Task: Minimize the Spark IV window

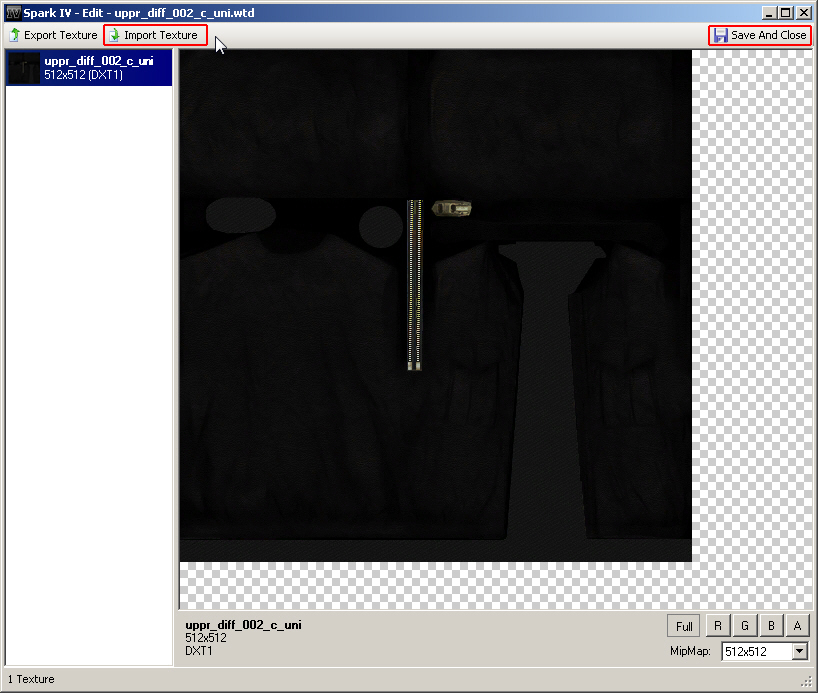Action: pos(768,13)
